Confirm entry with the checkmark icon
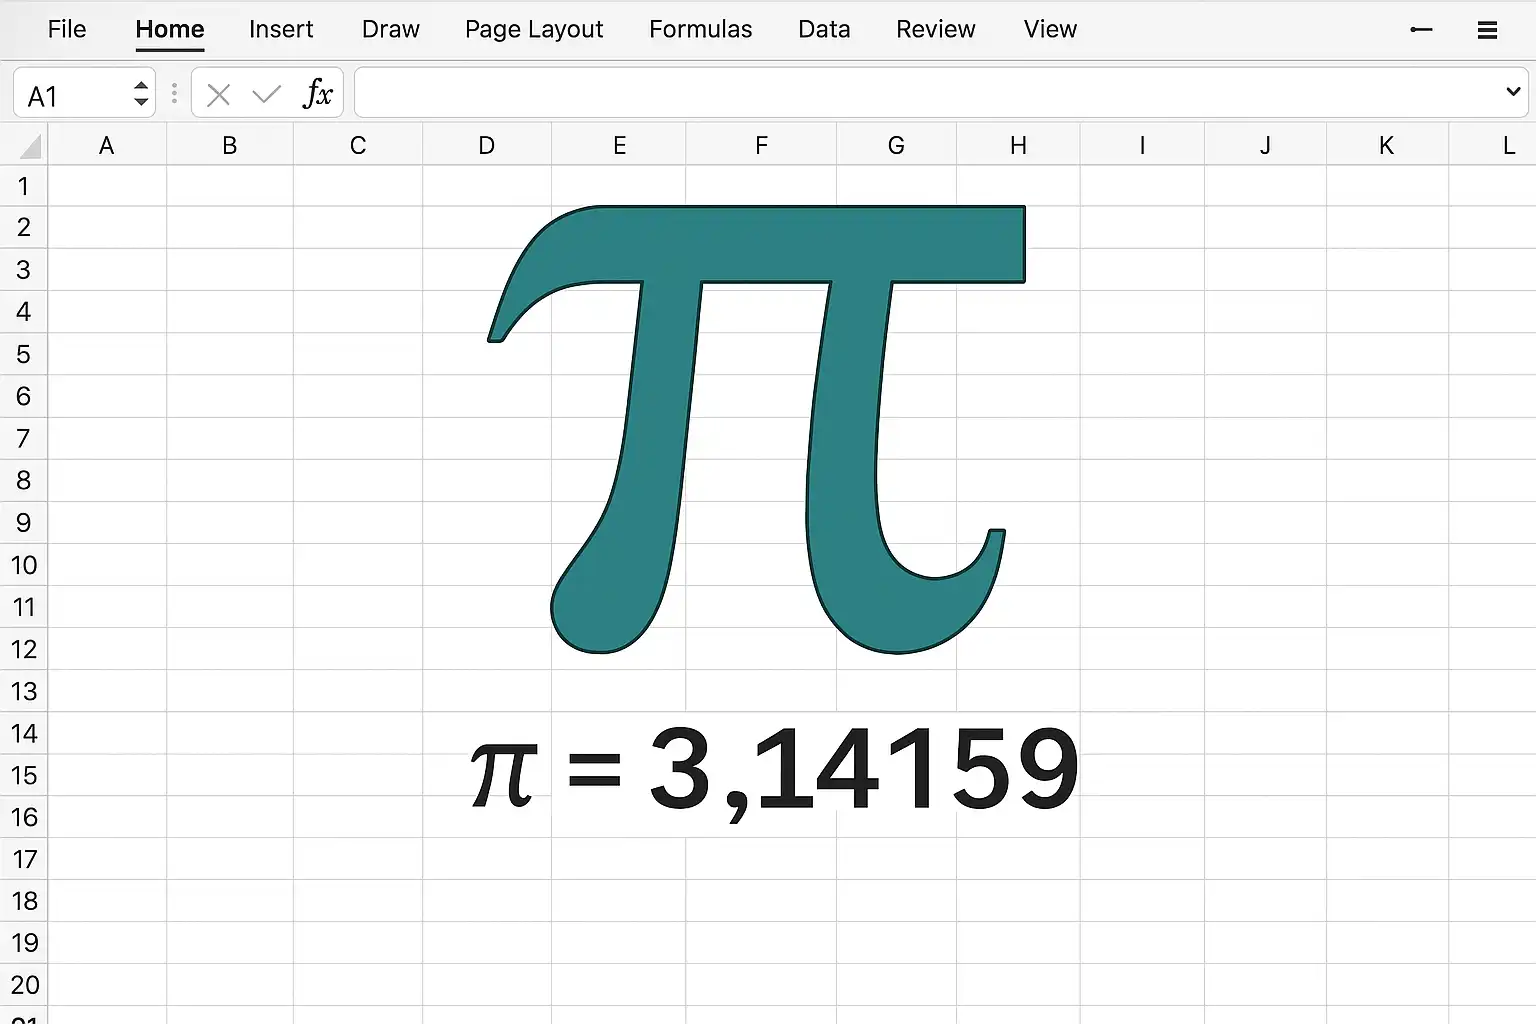The width and height of the screenshot is (1536, 1024). pyautogui.click(x=266, y=95)
